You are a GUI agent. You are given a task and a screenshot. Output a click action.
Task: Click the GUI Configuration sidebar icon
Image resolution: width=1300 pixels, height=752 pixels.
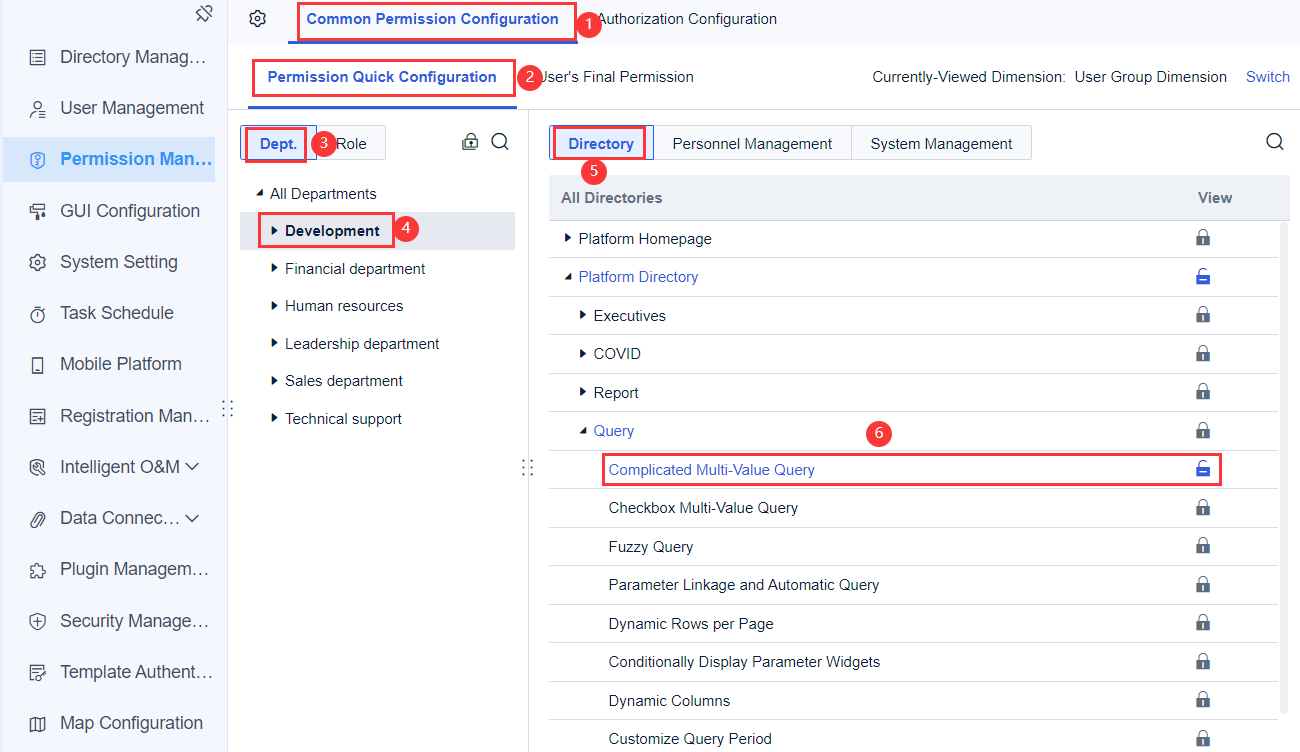pos(38,210)
